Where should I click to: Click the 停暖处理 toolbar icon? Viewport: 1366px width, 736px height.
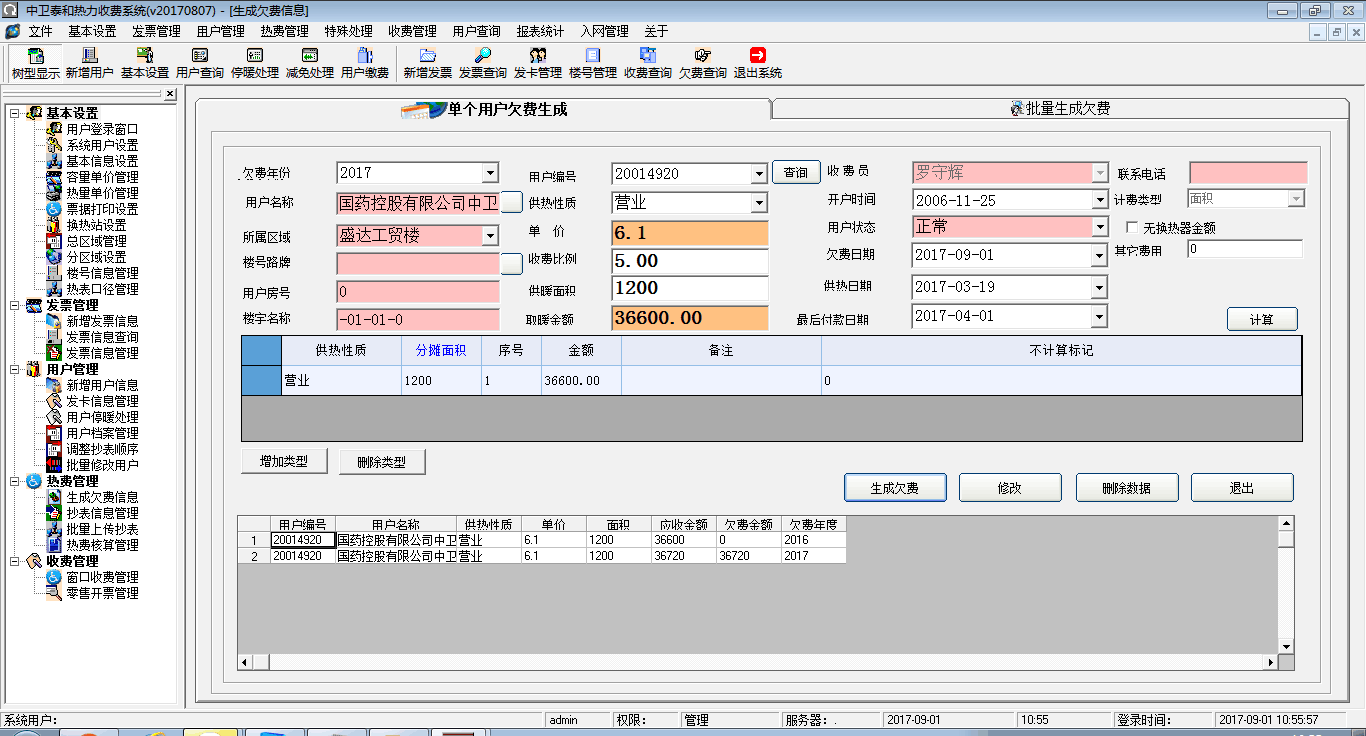pyautogui.click(x=254, y=57)
